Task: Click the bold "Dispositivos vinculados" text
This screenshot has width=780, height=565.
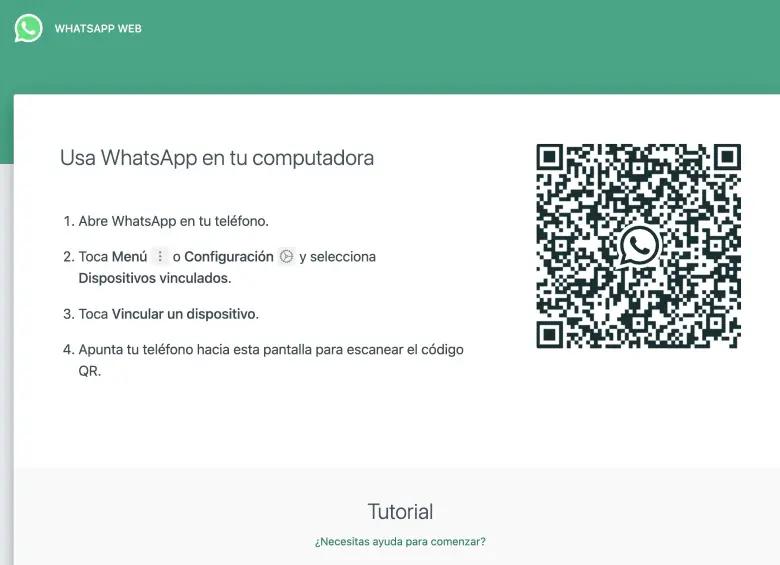Action: click(154, 279)
